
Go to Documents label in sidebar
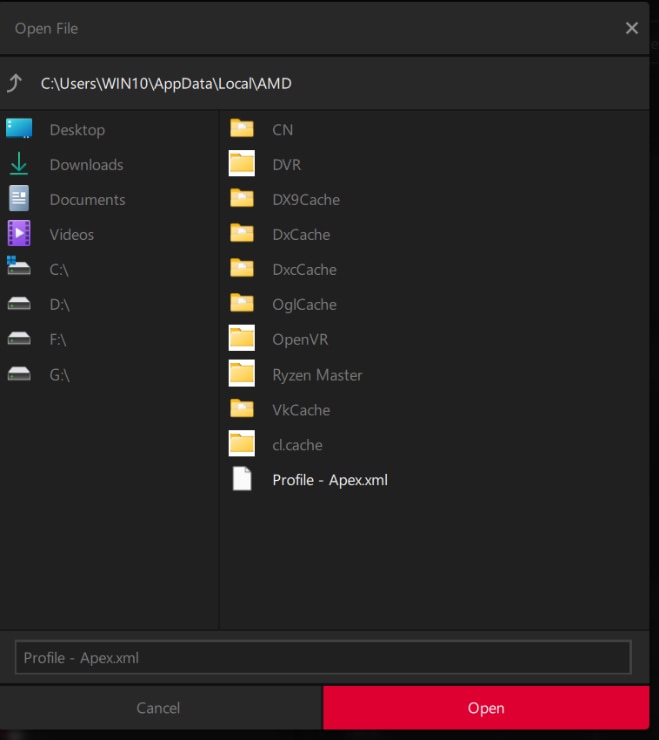[88, 200]
